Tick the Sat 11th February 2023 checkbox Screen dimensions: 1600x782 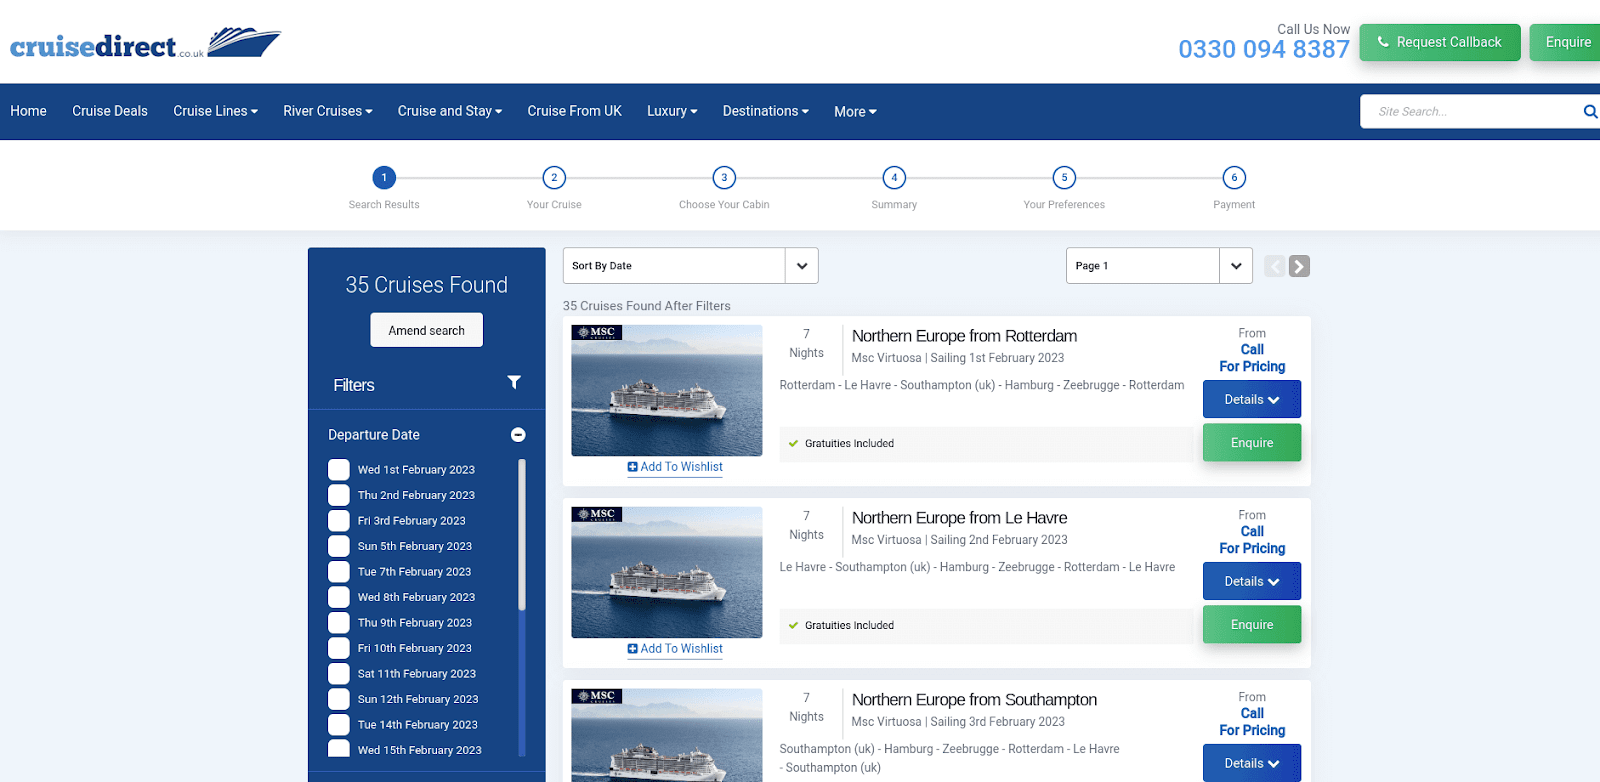coord(339,674)
